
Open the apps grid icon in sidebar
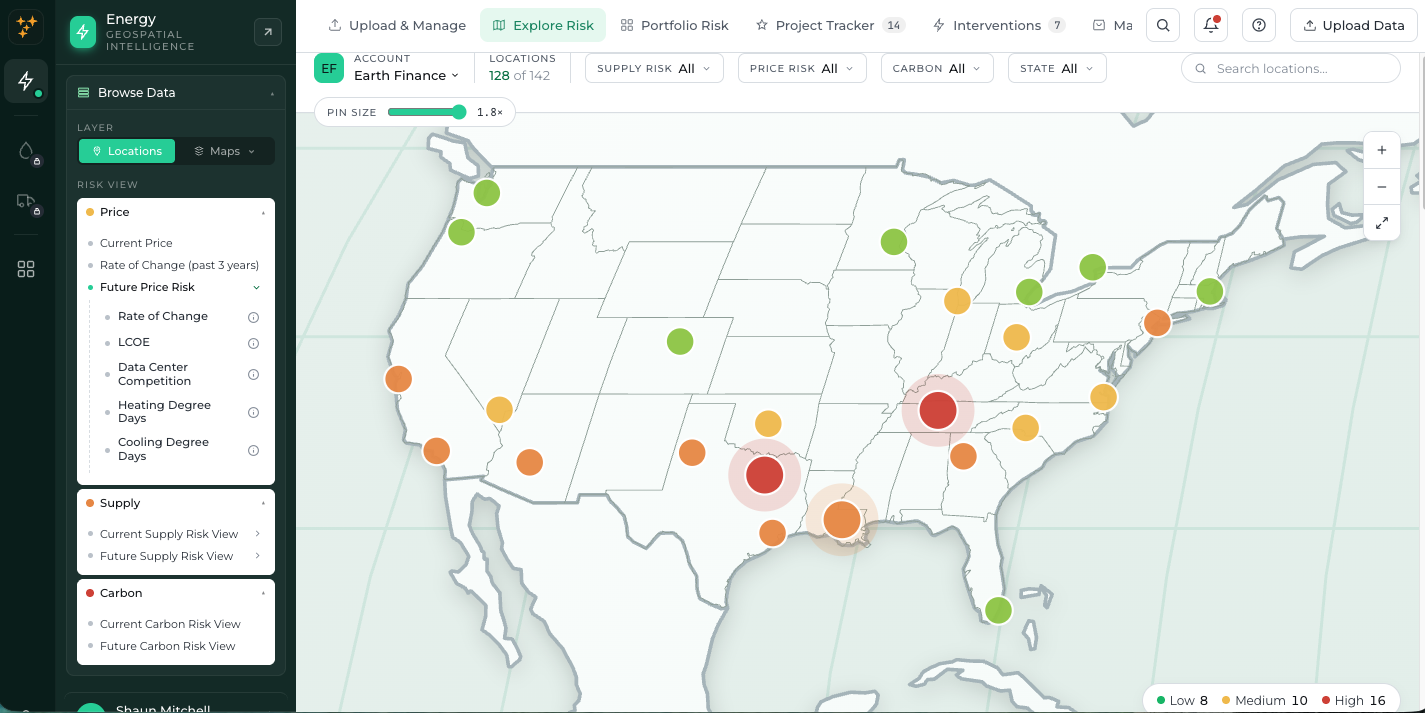26,269
